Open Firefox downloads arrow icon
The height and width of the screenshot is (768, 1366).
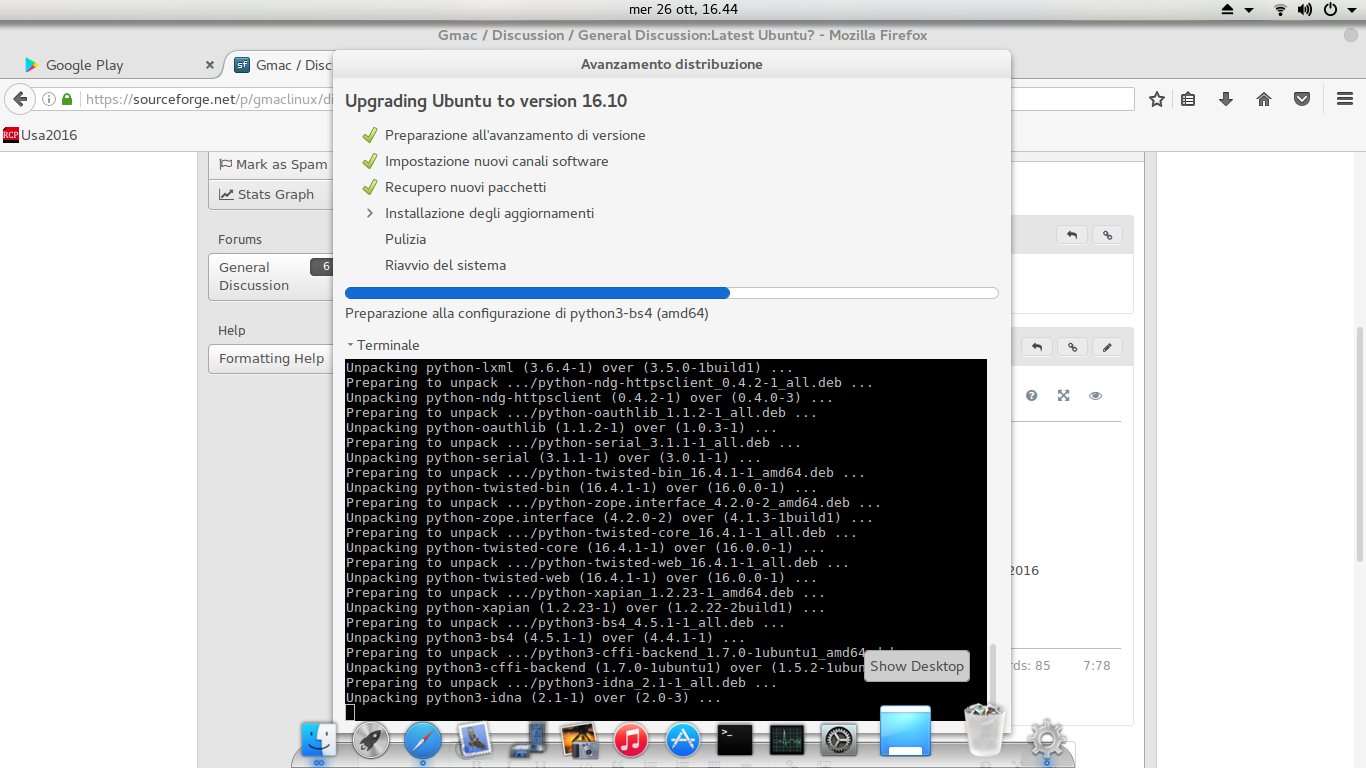click(1226, 99)
